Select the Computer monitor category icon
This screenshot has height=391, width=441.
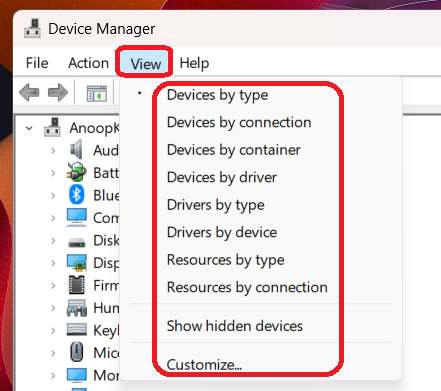point(77,217)
